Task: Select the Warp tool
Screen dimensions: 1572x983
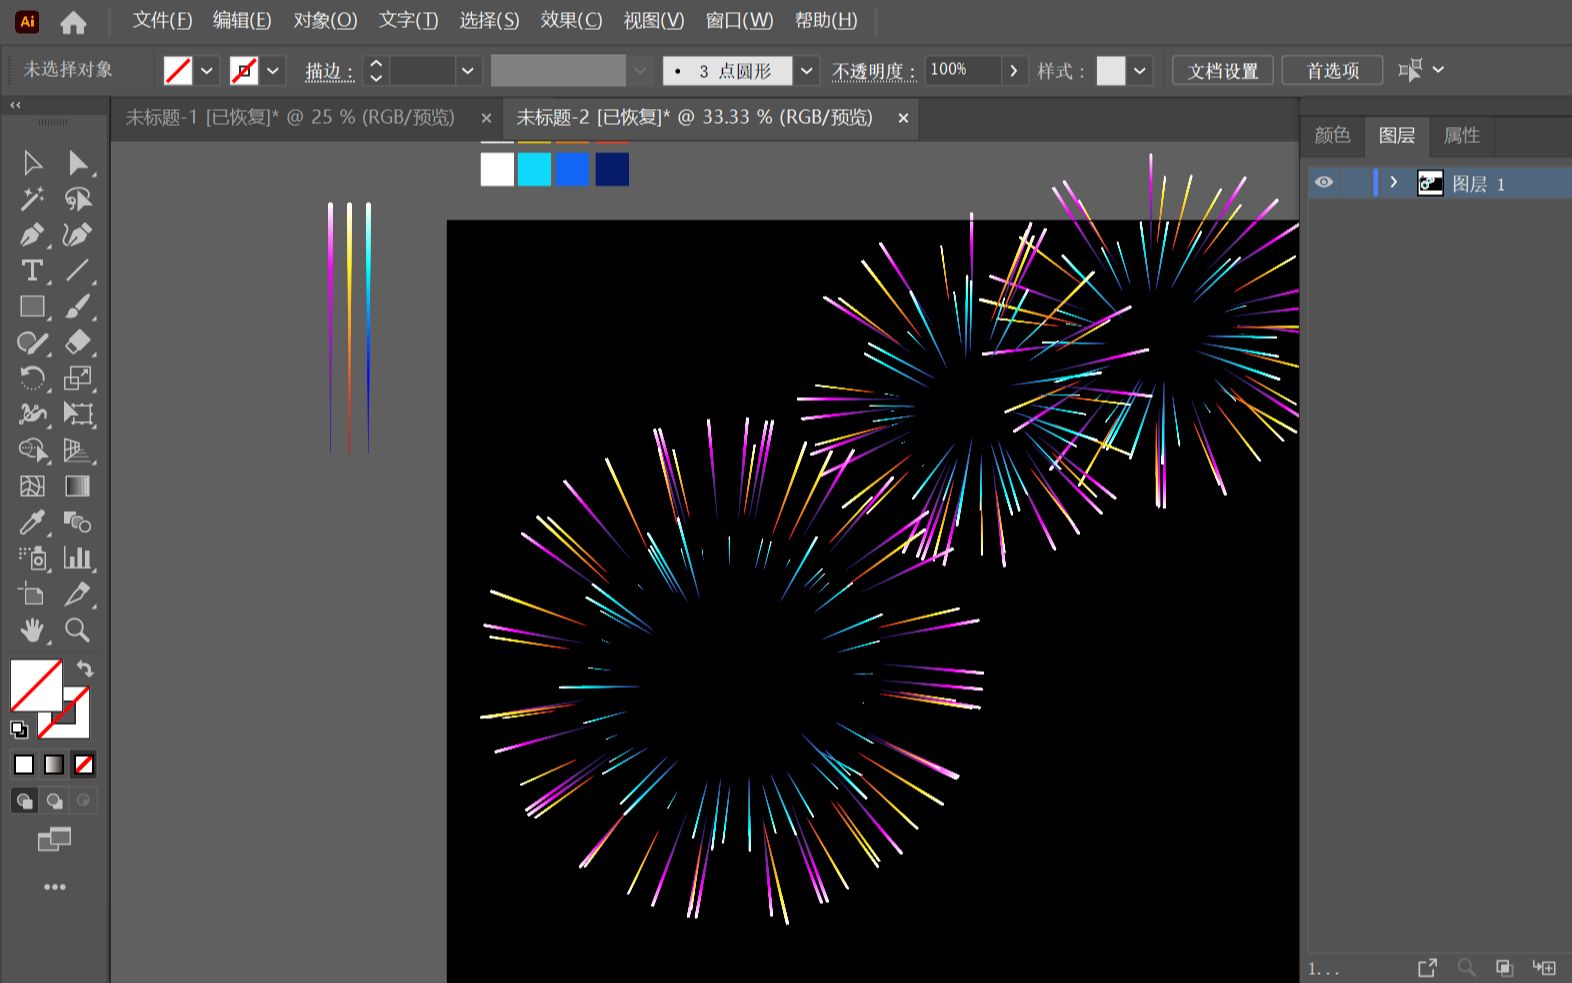Action: tap(32, 414)
